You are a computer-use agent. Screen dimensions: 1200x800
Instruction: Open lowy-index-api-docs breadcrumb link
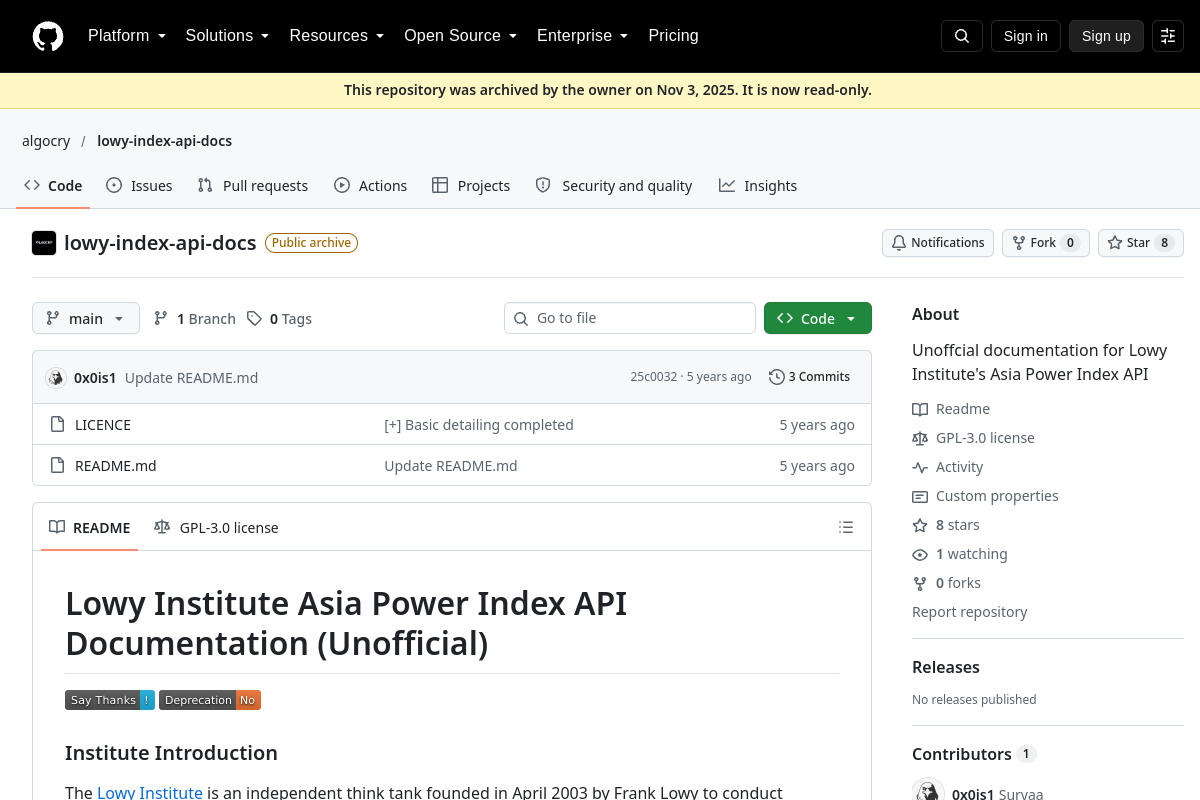[x=165, y=141]
